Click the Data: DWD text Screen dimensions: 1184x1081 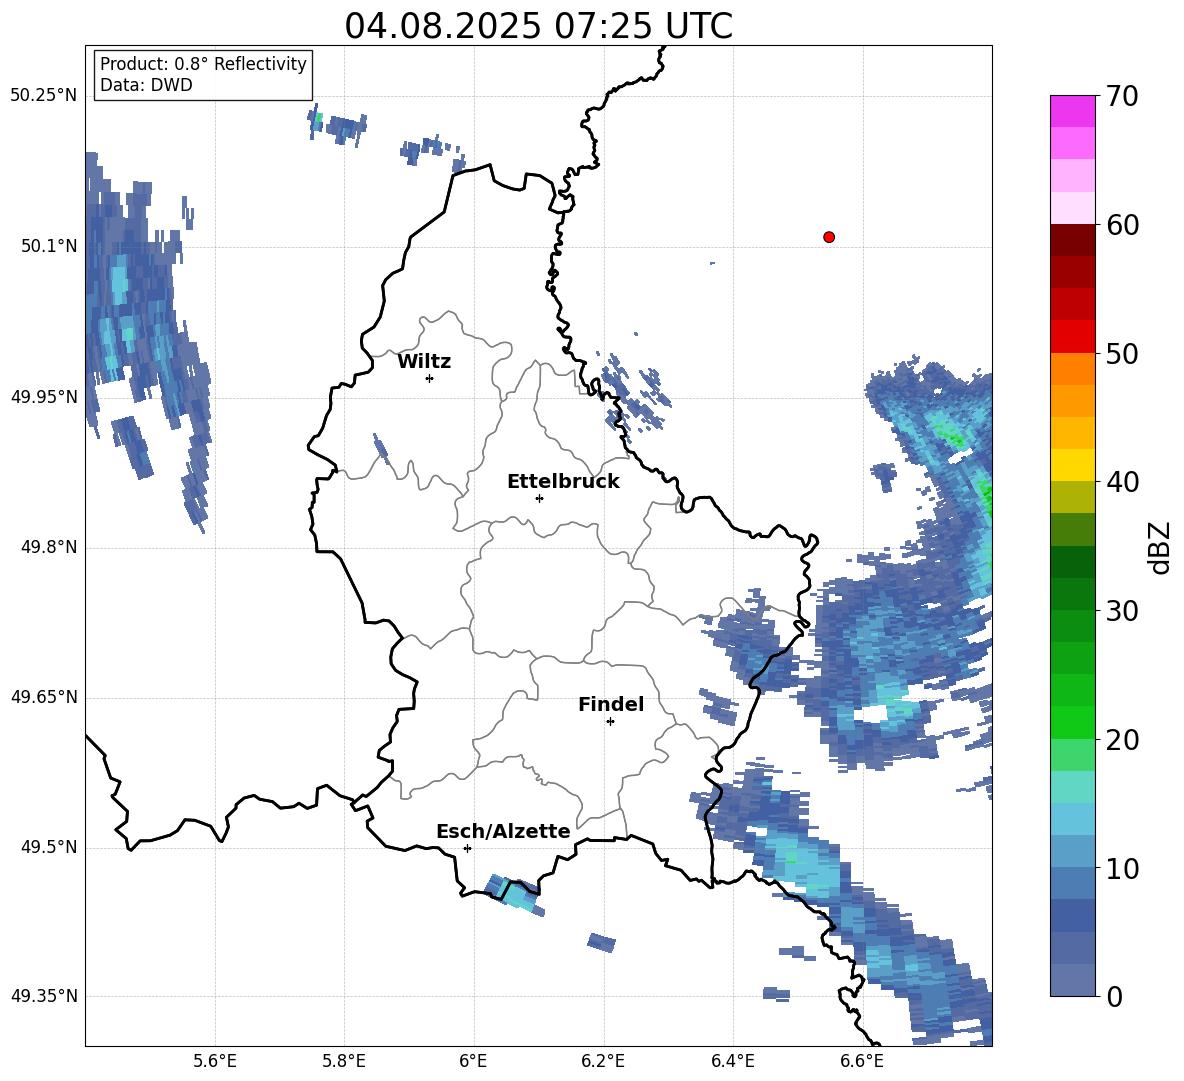(146, 85)
